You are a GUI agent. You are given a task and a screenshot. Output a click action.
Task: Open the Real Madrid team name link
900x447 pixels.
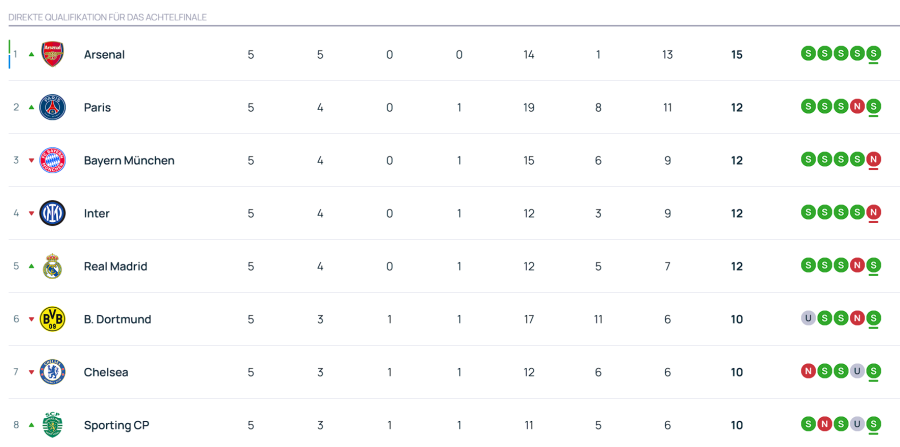coord(115,266)
